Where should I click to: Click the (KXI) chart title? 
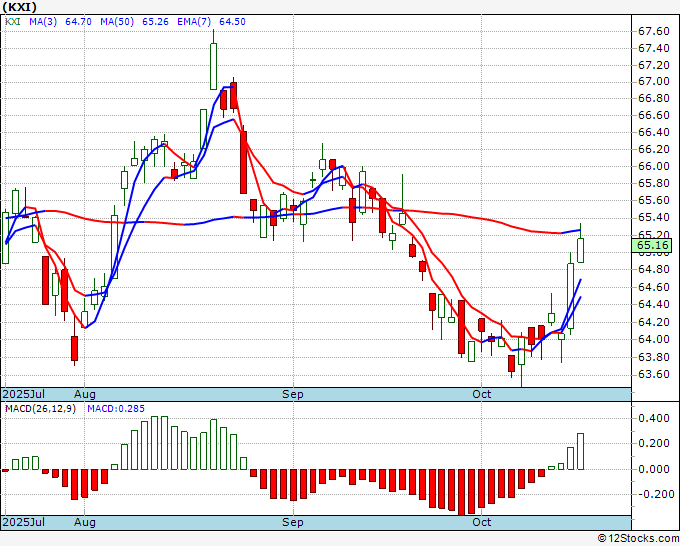[x=20, y=7]
